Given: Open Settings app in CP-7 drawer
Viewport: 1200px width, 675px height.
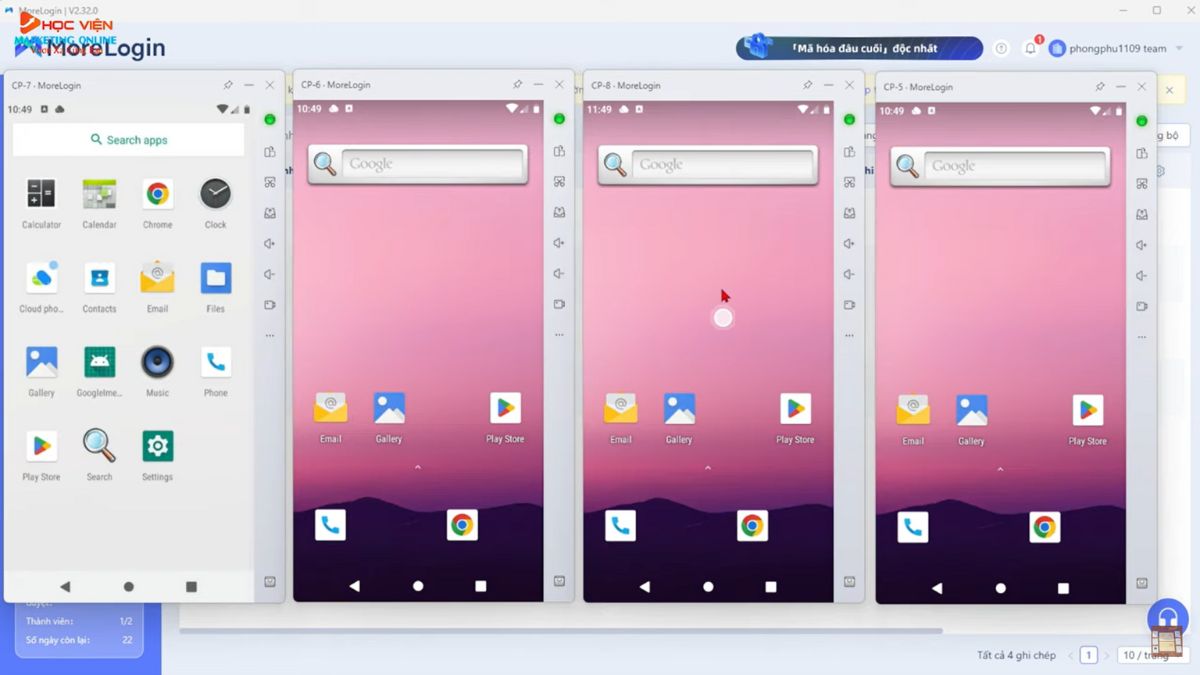Looking at the screenshot, I should pyautogui.click(x=157, y=446).
